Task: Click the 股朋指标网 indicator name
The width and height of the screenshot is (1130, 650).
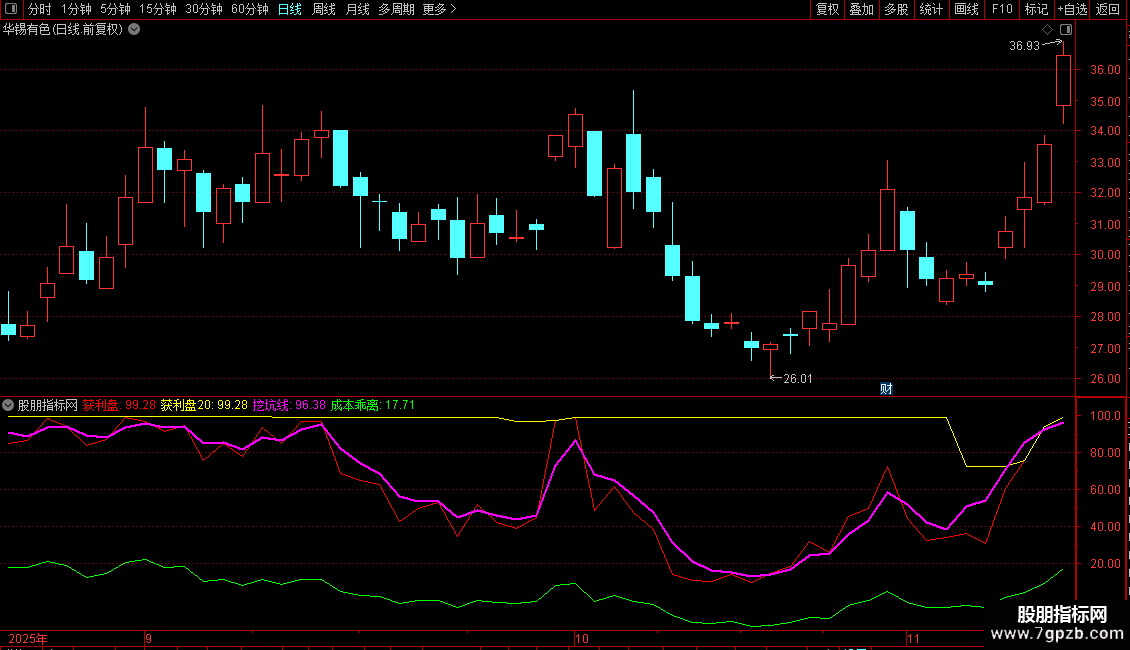Action: pyautogui.click(x=48, y=405)
